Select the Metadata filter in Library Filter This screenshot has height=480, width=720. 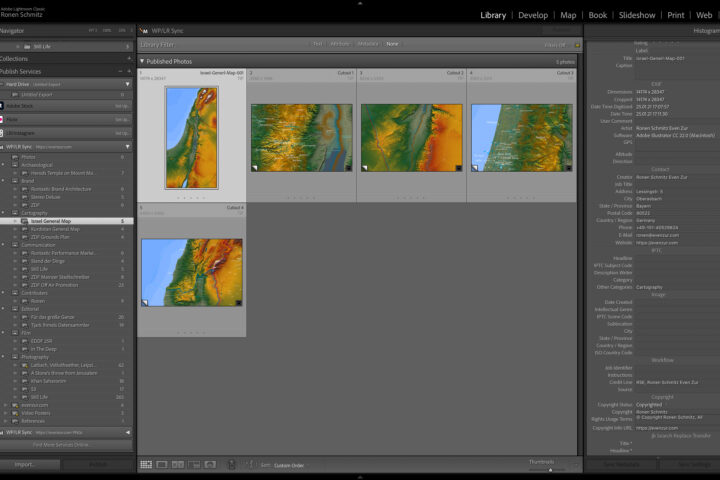coord(368,44)
